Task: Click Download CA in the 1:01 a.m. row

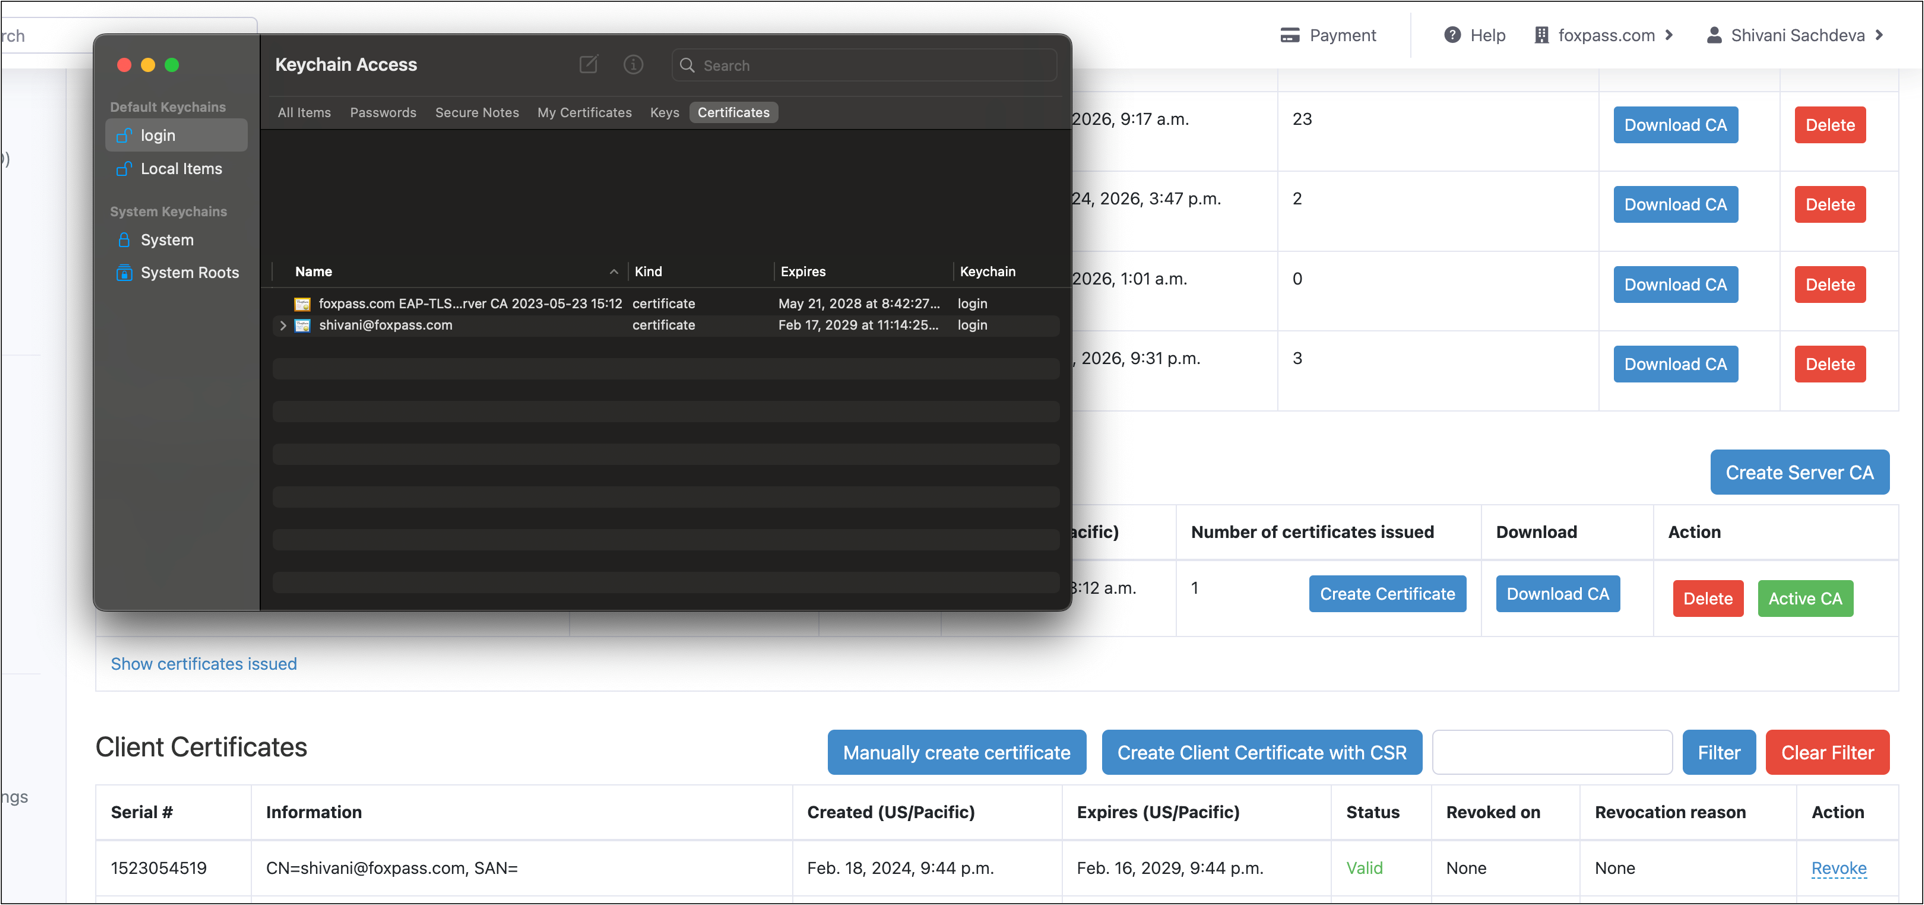Action: tap(1675, 284)
